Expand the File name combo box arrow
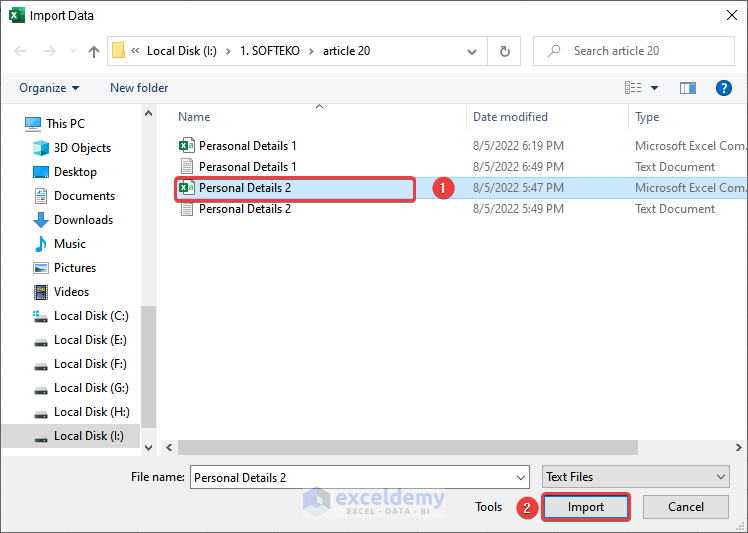The height and width of the screenshot is (533, 748). (x=520, y=478)
